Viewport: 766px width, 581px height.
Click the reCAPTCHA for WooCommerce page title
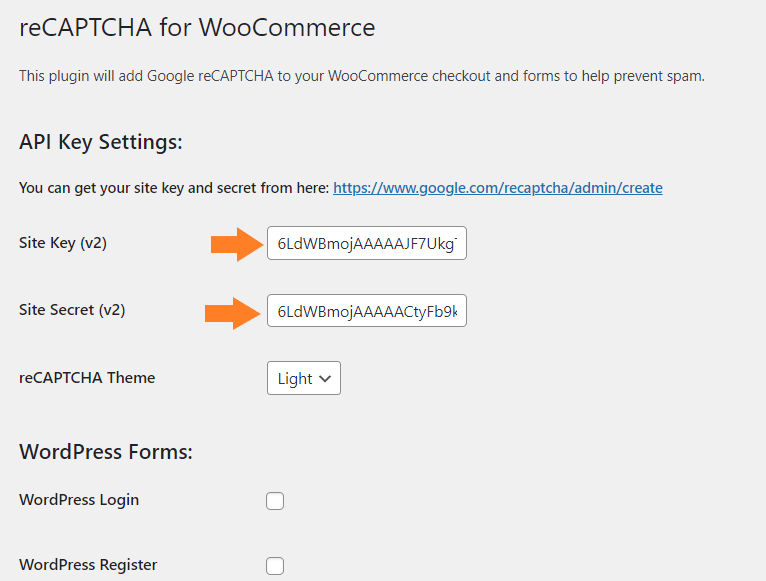(197, 27)
